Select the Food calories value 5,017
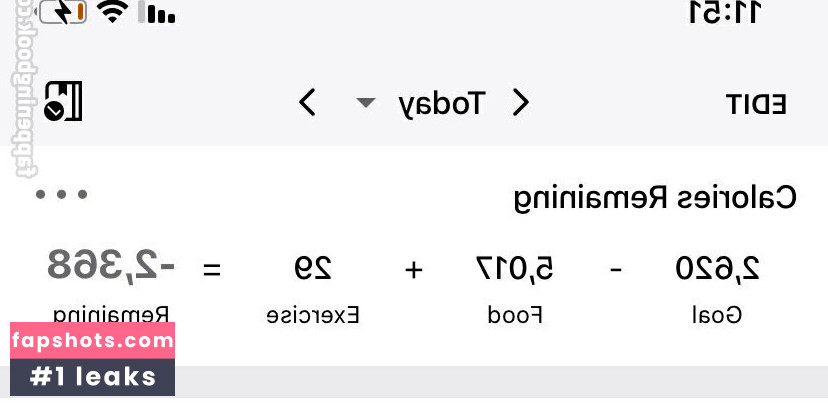The width and height of the screenshot is (828, 406). [514, 268]
